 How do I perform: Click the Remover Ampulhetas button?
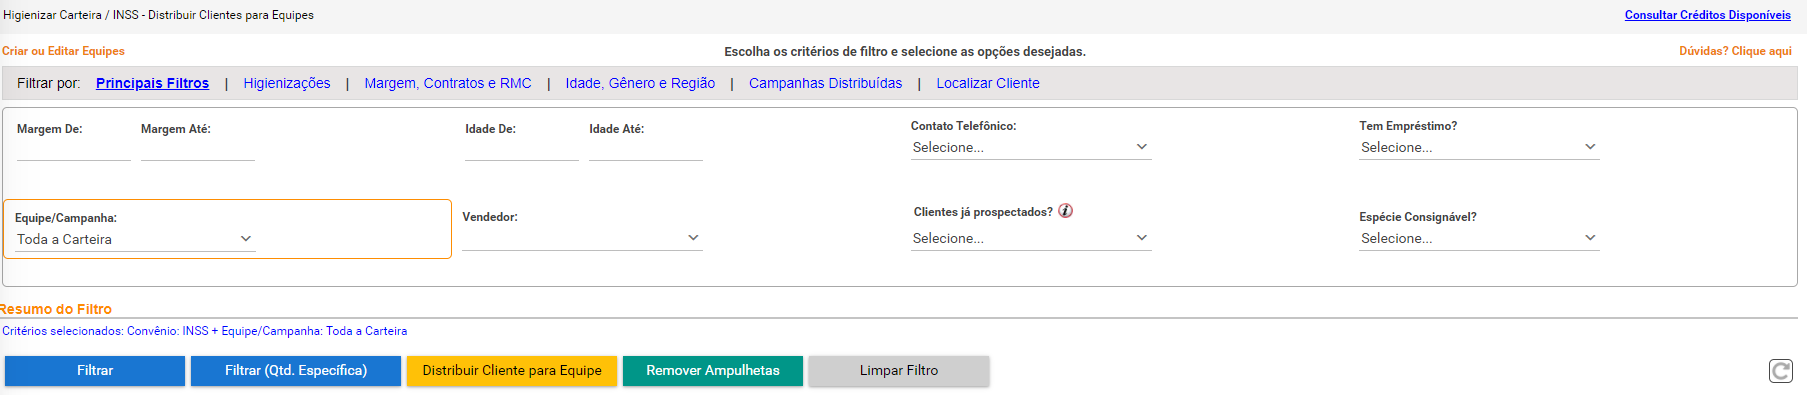click(x=713, y=371)
